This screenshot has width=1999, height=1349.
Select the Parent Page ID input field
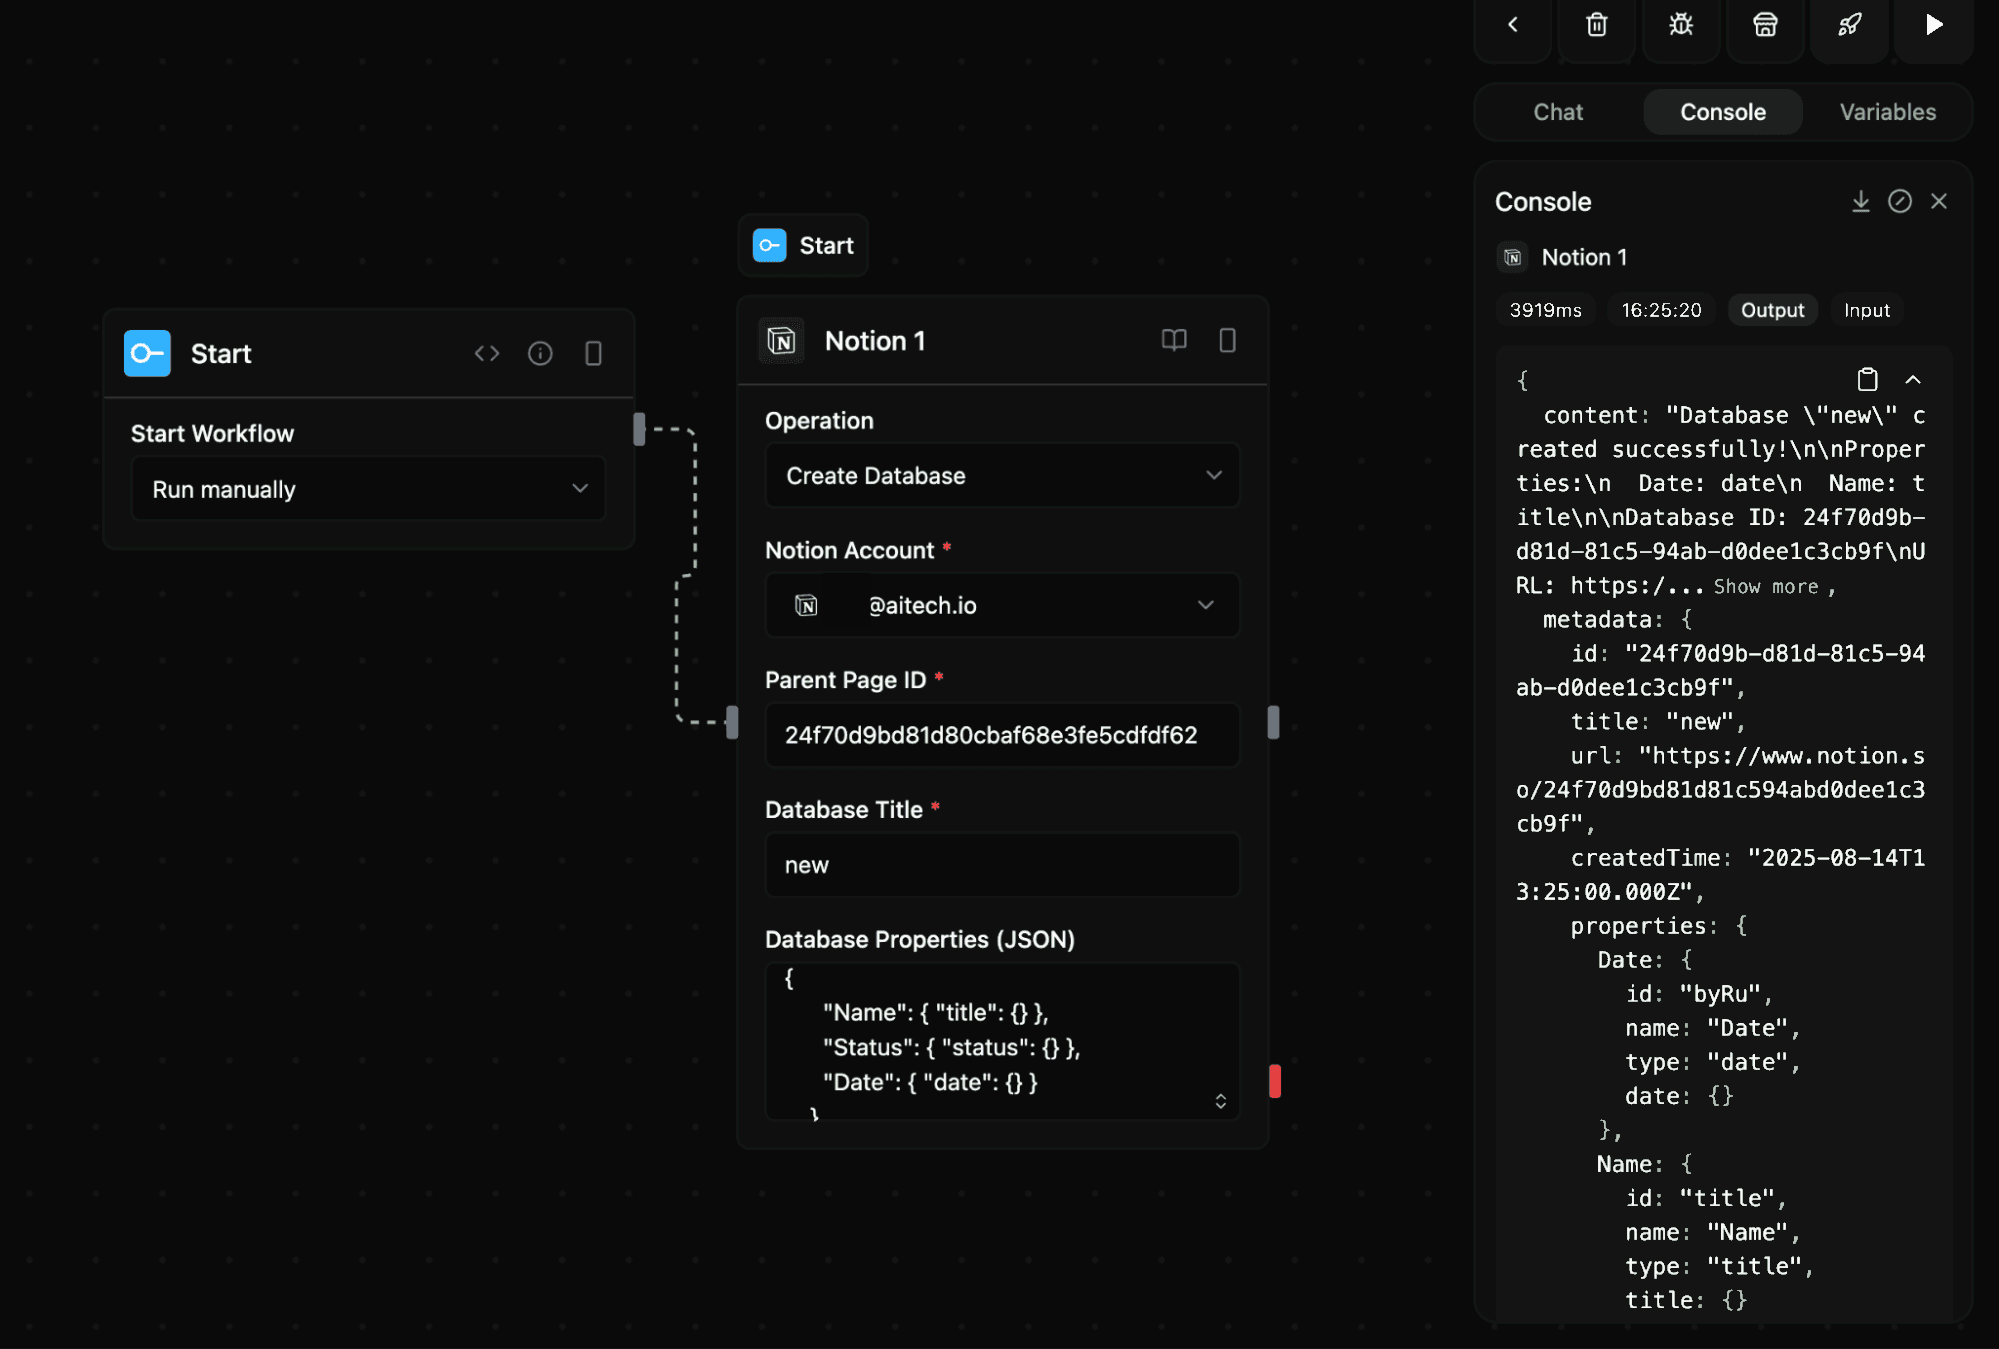coord(1001,735)
